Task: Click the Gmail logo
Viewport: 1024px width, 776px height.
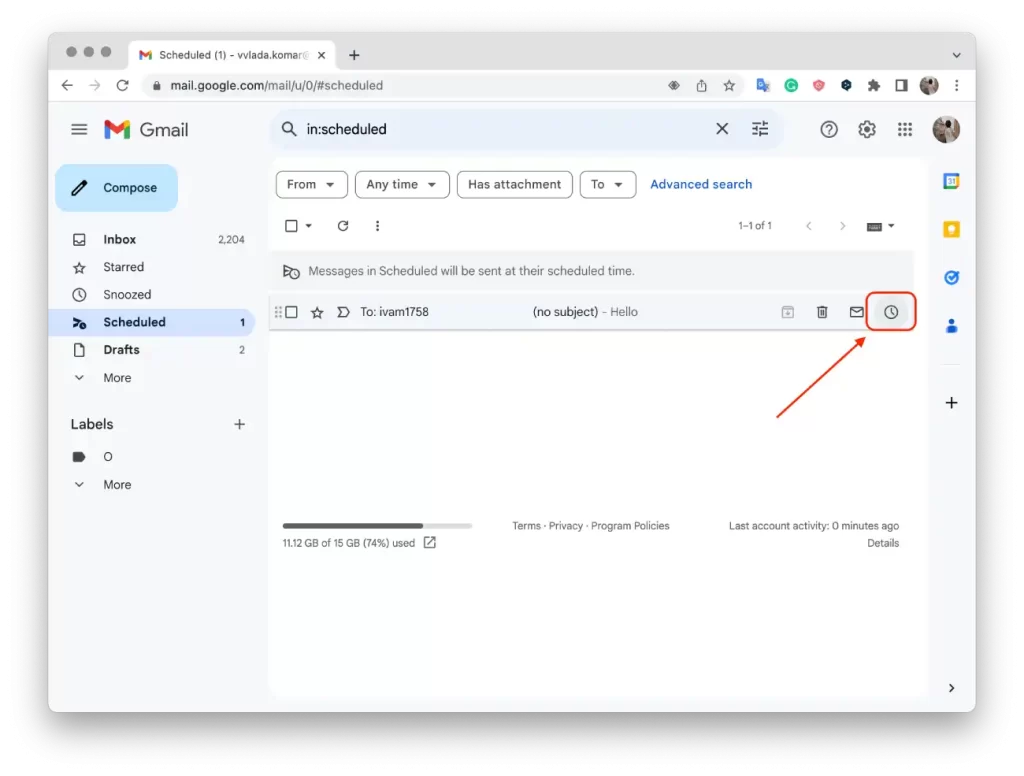Action: (x=146, y=129)
